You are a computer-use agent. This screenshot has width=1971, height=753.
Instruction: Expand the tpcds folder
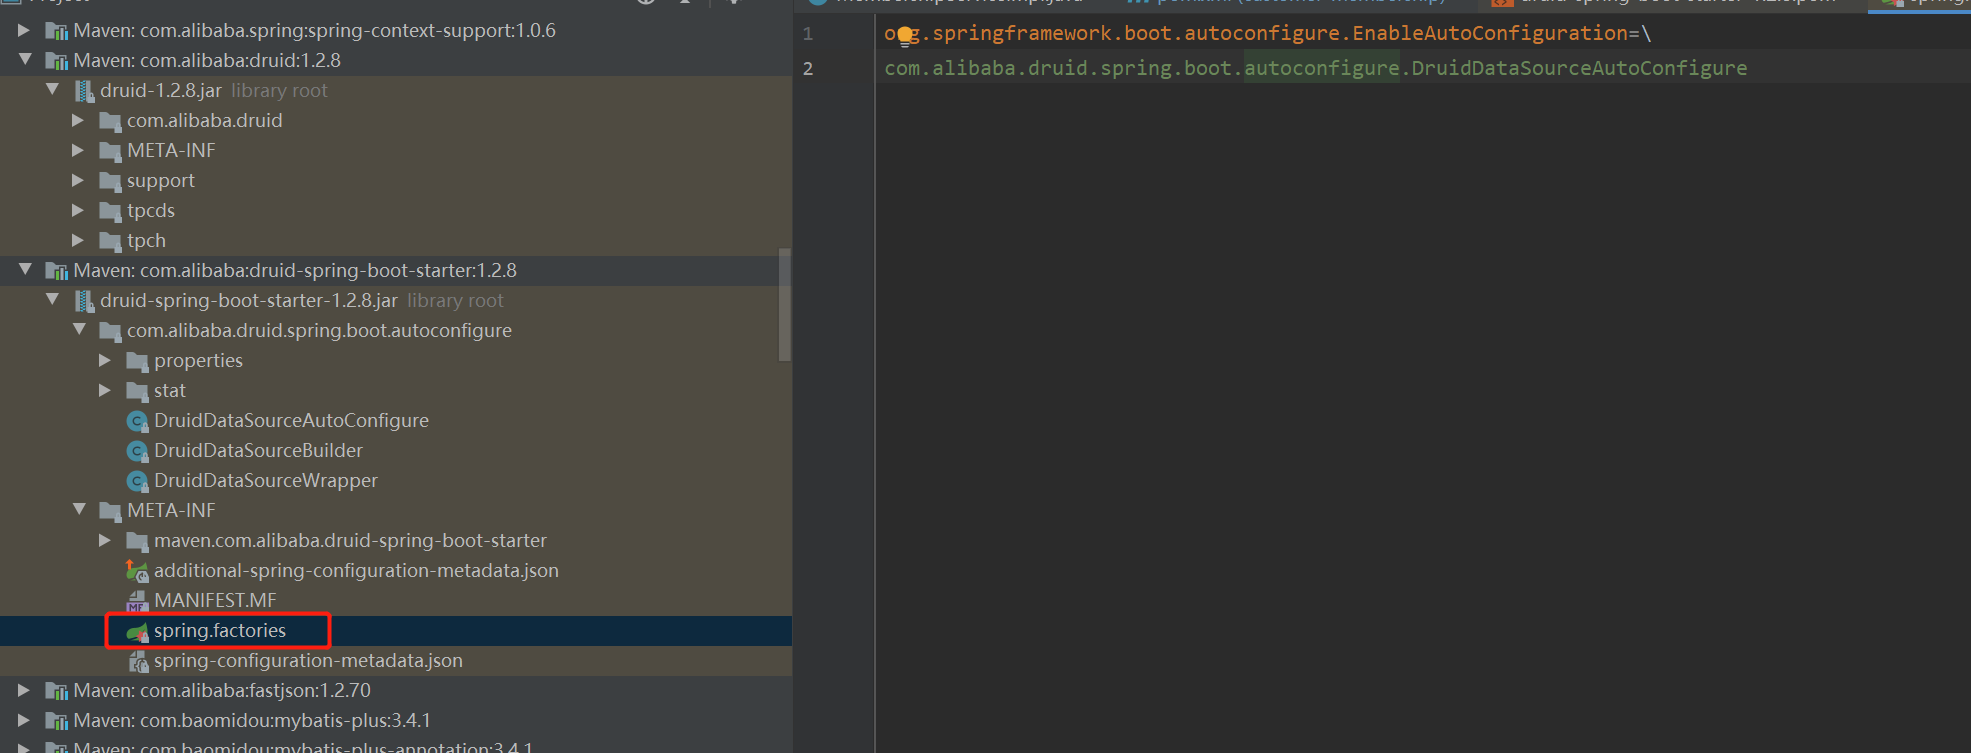[77, 211]
